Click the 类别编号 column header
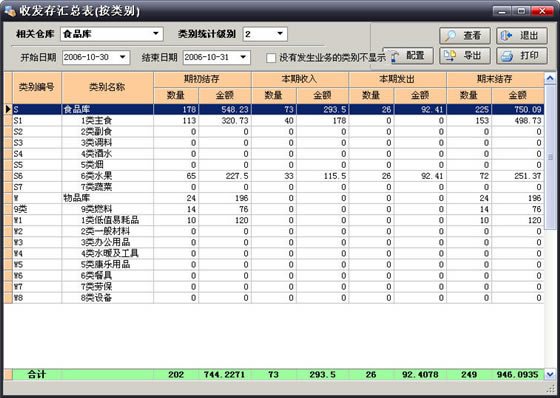560x398 pixels. pyautogui.click(x=37, y=88)
